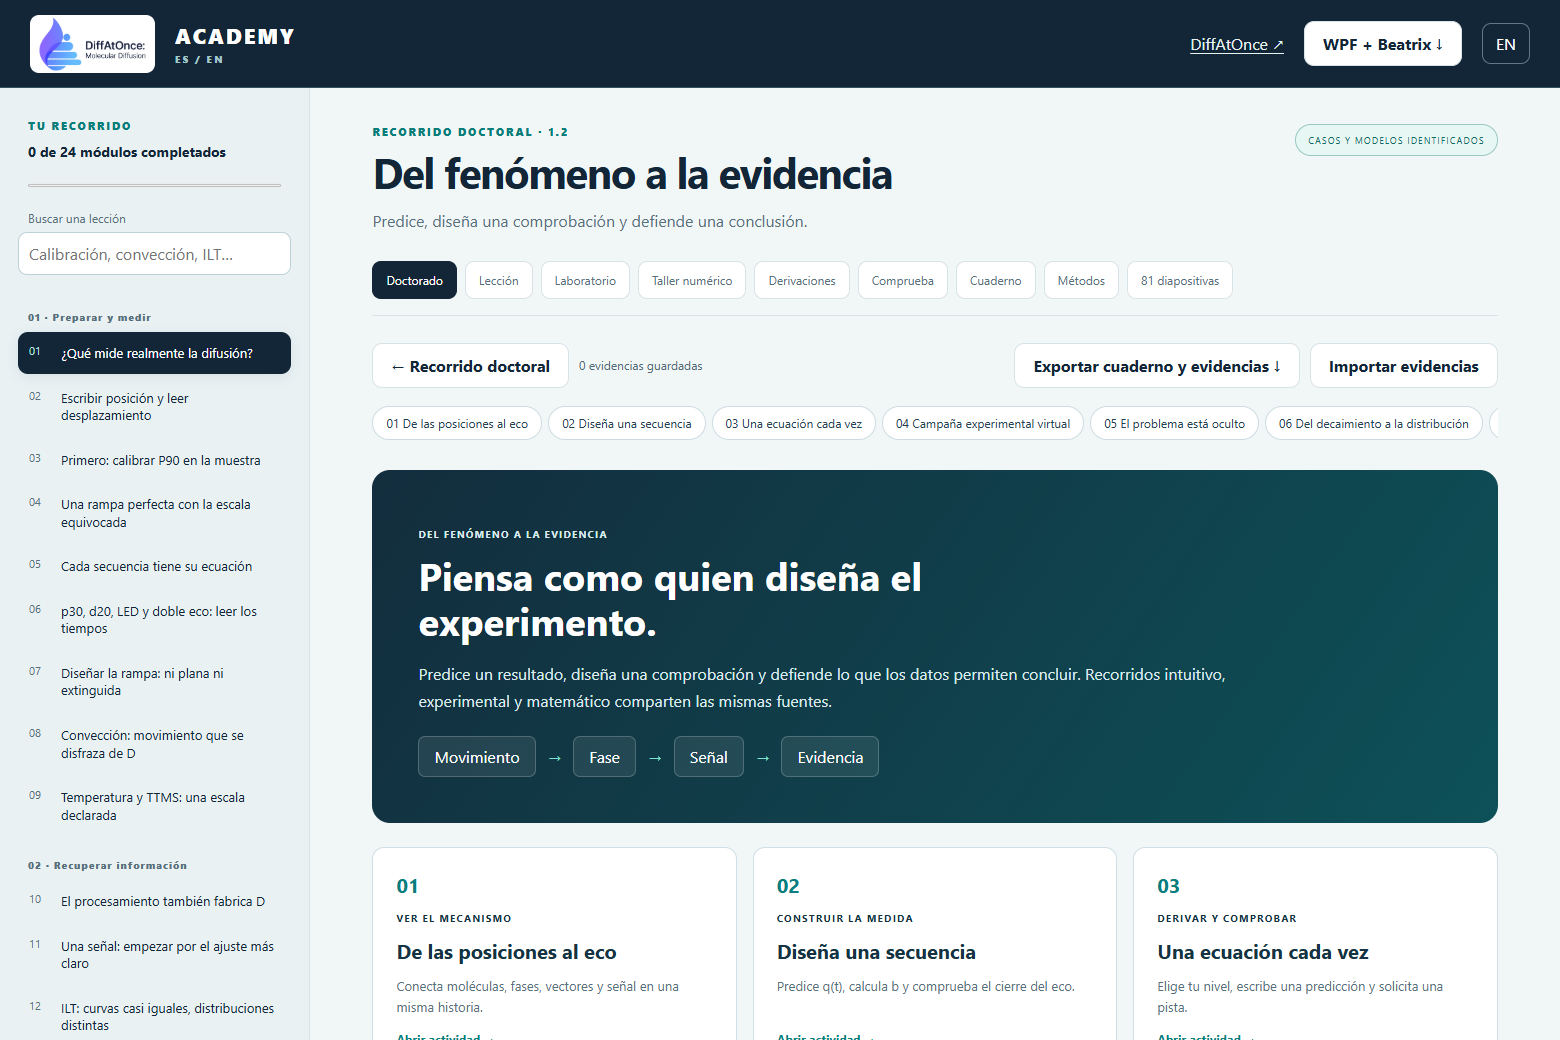Click the Evidencia step chip
Image resolution: width=1560 pixels, height=1040 pixels.
pyautogui.click(x=830, y=757)
